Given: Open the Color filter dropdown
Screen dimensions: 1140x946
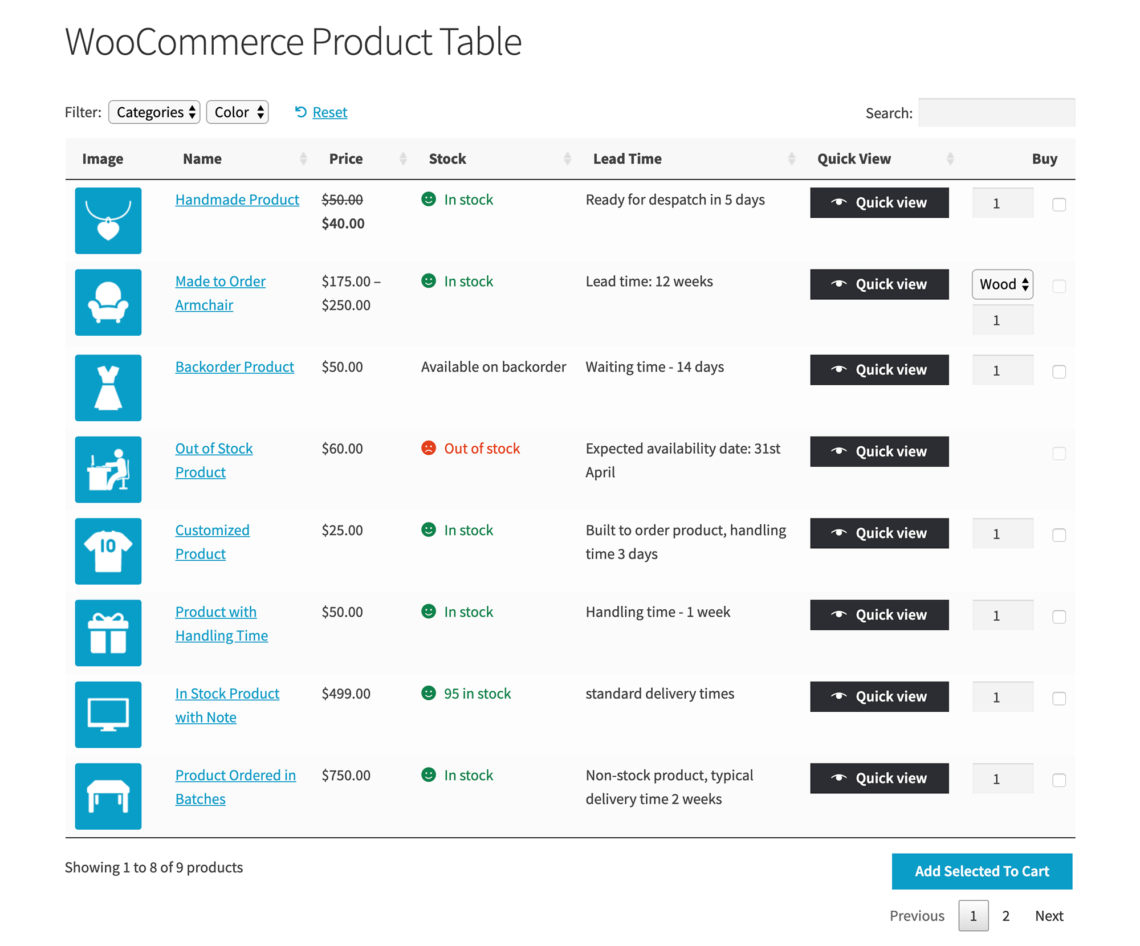Looking at the screenshot, I should tap(237, 112).
